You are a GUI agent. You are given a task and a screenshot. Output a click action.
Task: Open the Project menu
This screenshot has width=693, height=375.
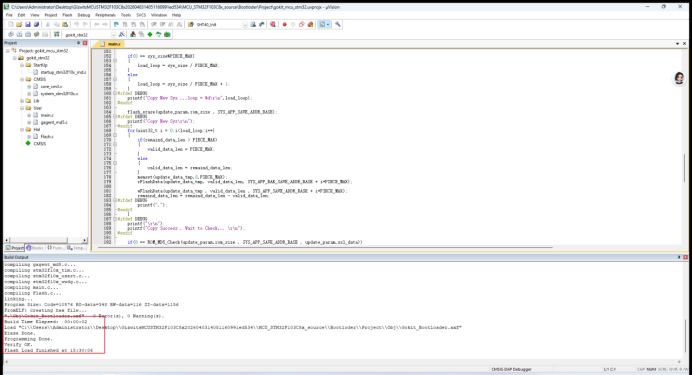[x=51, y=15]
